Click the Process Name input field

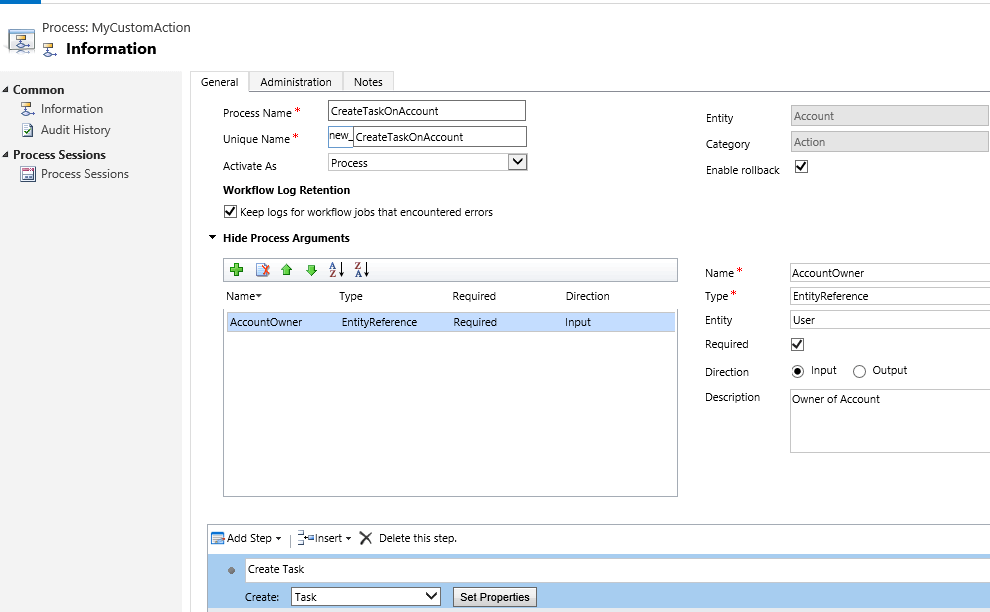pyautogui.click(x=427, y=111)
